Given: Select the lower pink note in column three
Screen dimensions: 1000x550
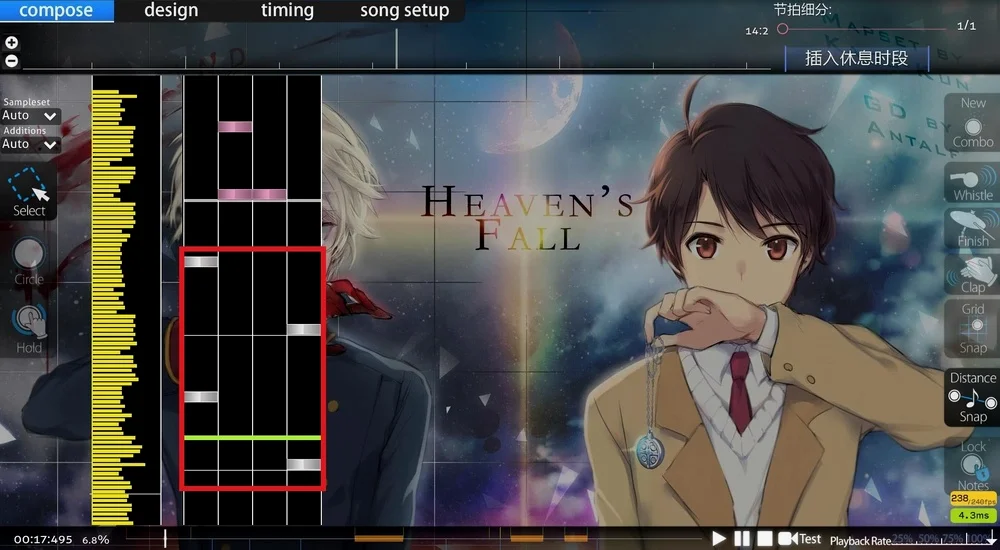Looking at the screenshot, I should click(269, 194).
